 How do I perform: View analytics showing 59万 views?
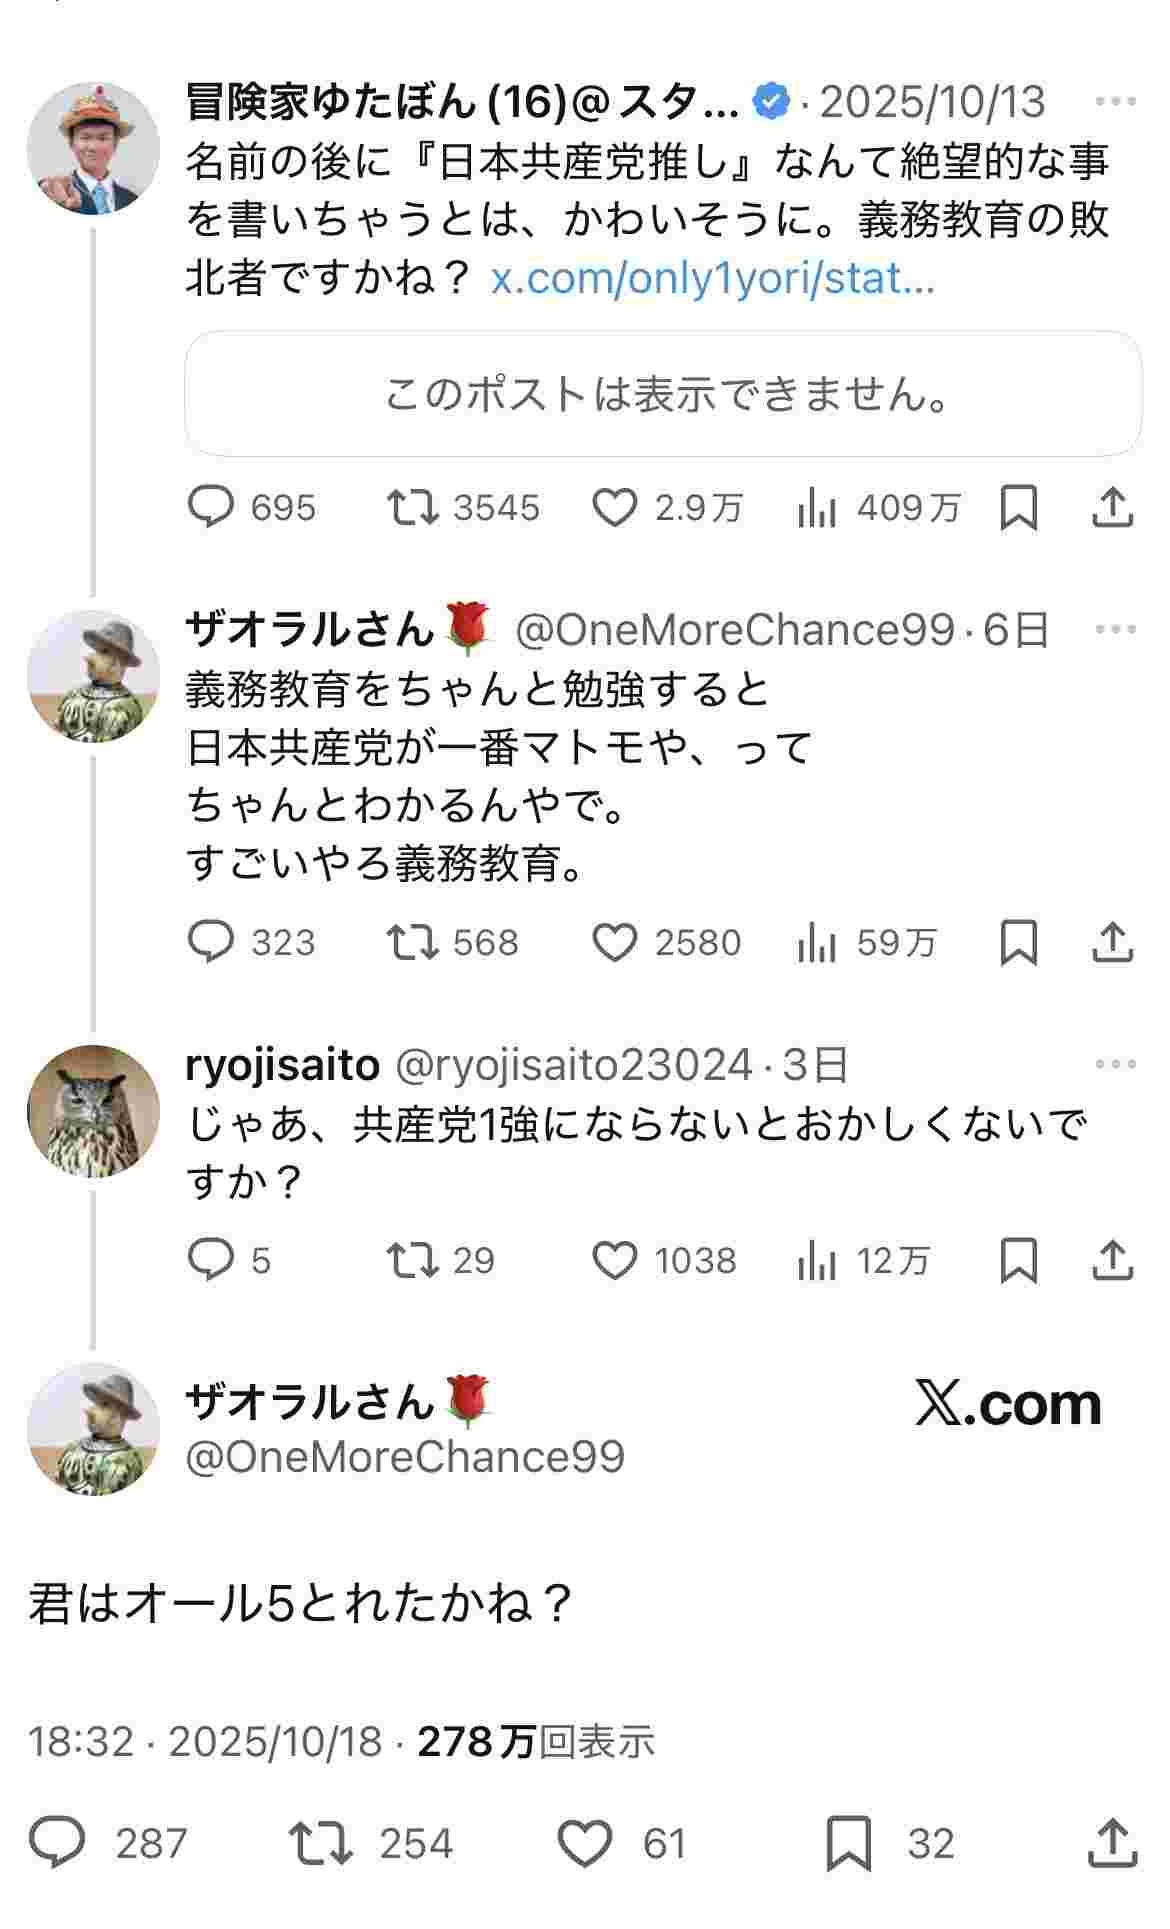click(x=817, y=942)
